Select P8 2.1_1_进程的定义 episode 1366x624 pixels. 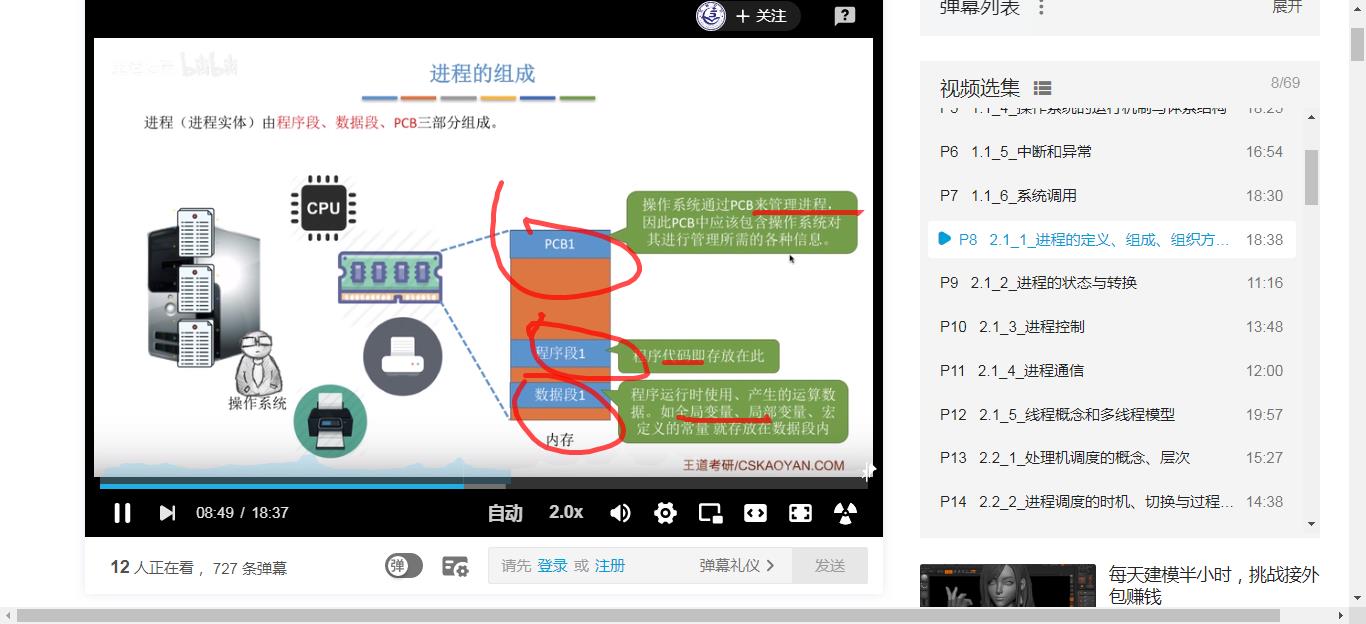1111,240
